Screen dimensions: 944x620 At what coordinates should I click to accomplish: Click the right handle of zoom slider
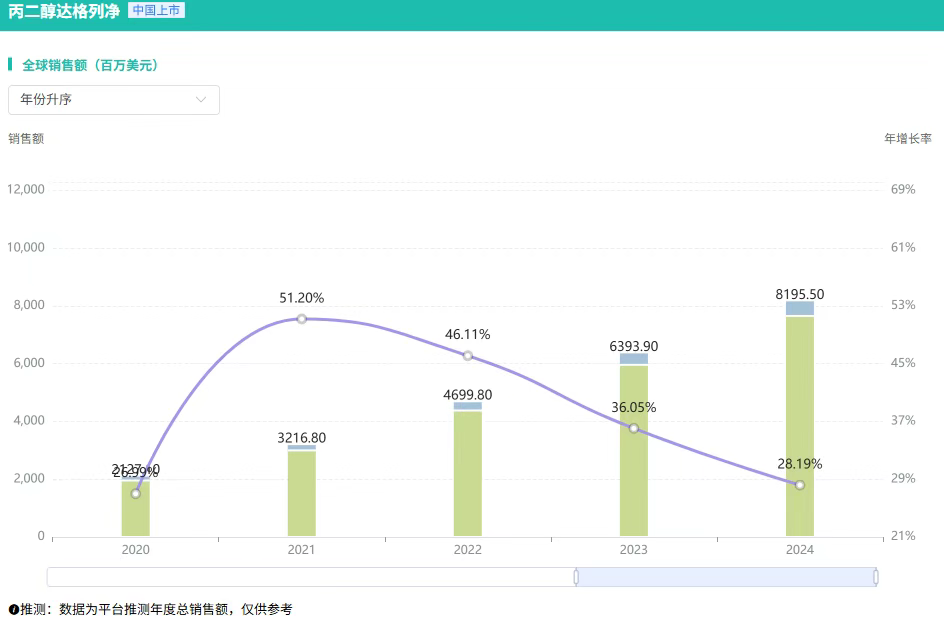(x=876, y=577)
